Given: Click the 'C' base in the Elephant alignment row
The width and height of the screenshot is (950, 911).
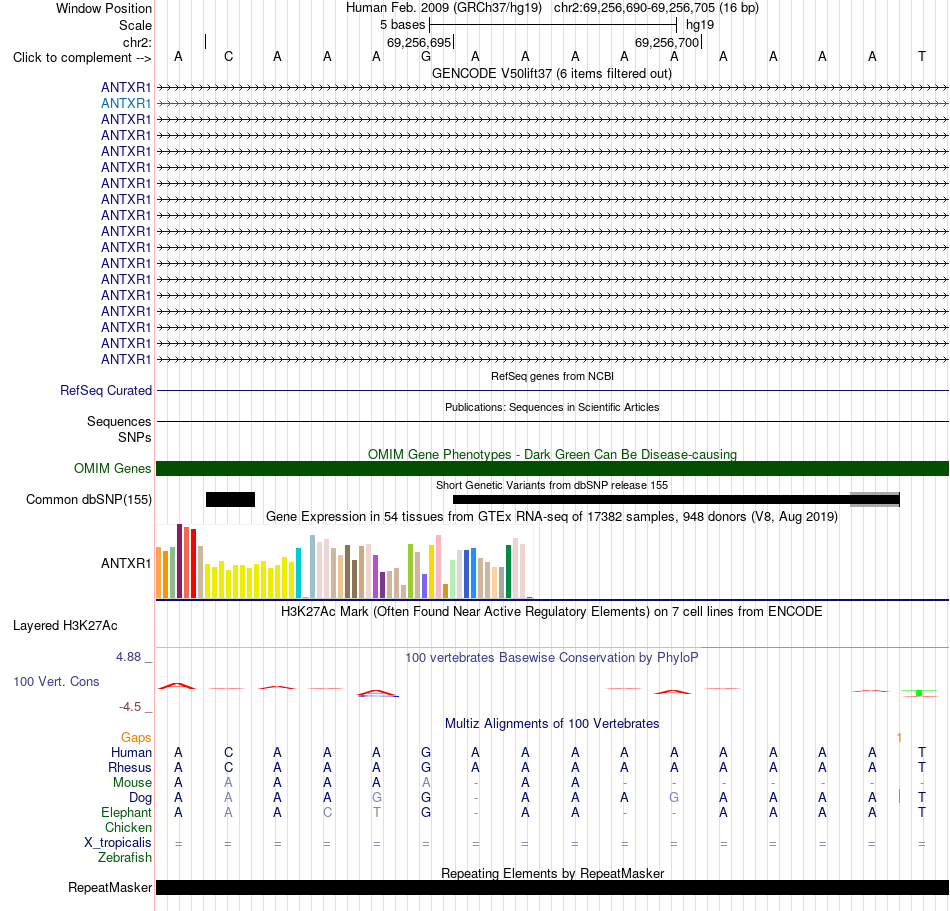Looking at the screenshot, I should click(327, 812).
